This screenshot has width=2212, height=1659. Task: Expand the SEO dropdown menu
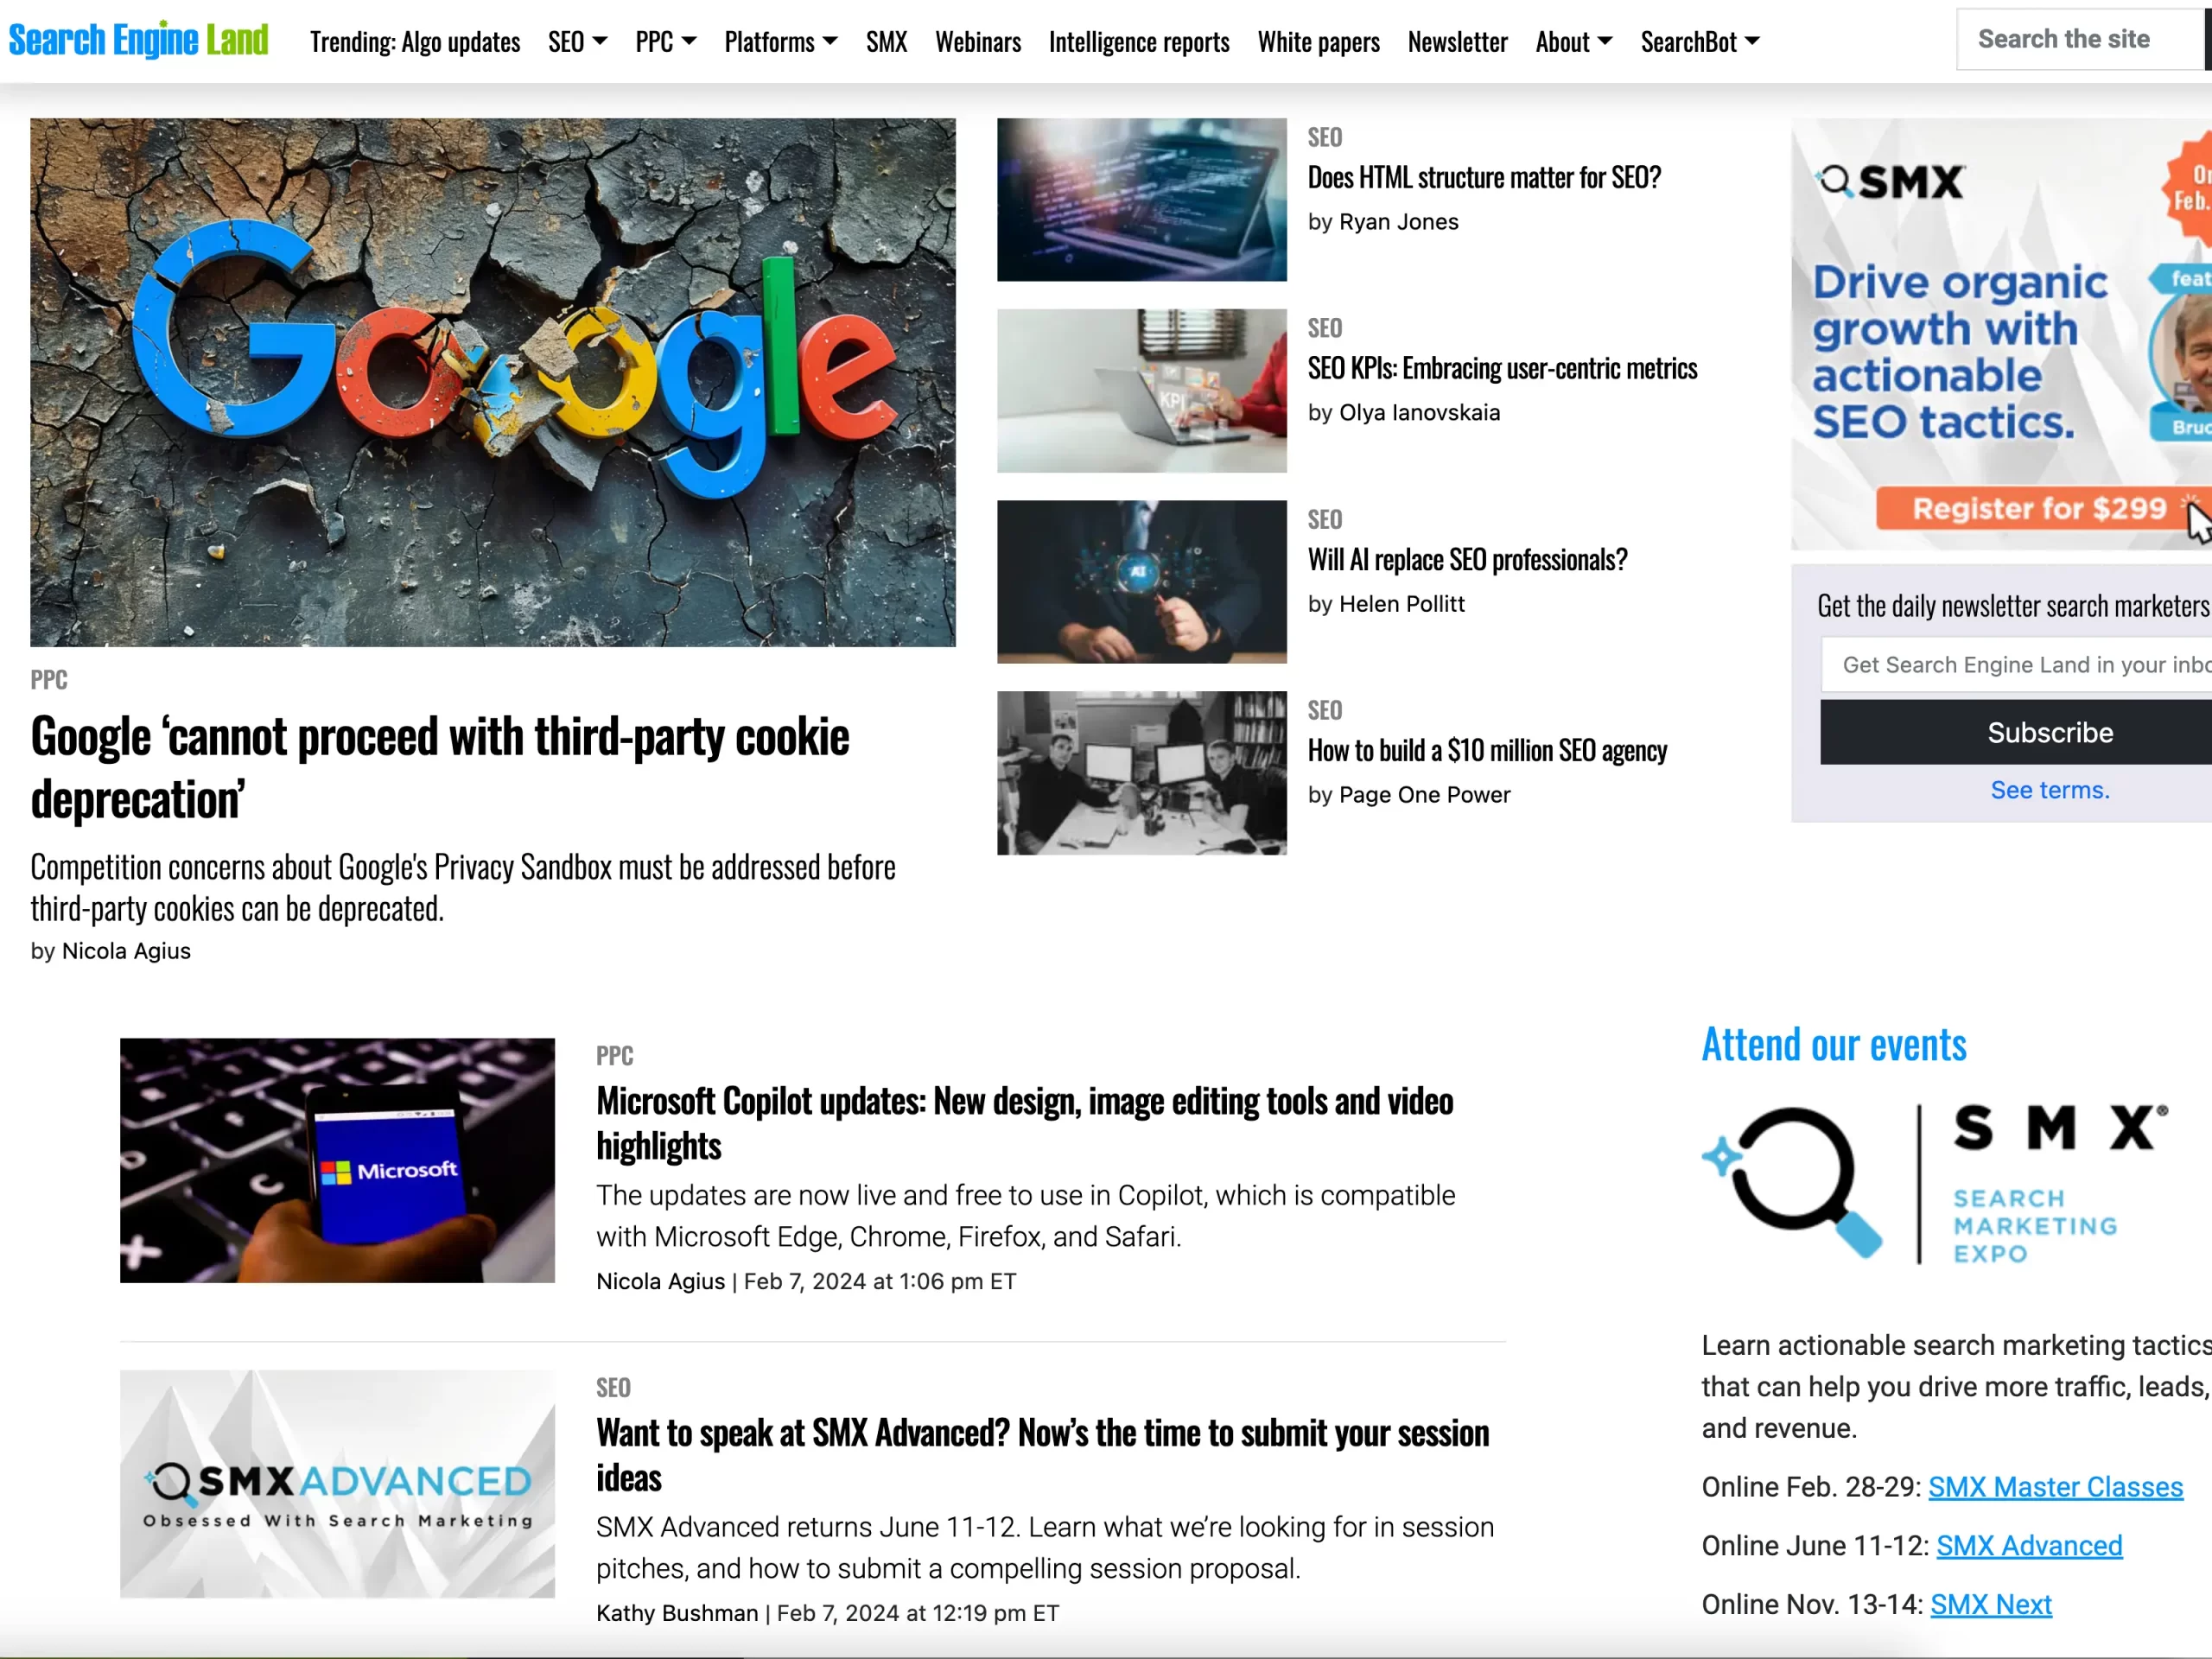tap(577, 42)
